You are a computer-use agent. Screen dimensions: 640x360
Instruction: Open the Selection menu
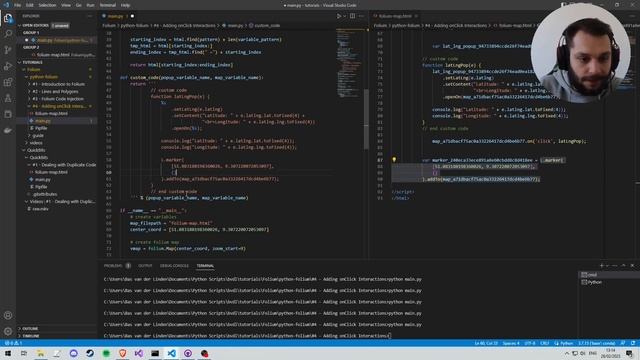[x=47, y=5]
